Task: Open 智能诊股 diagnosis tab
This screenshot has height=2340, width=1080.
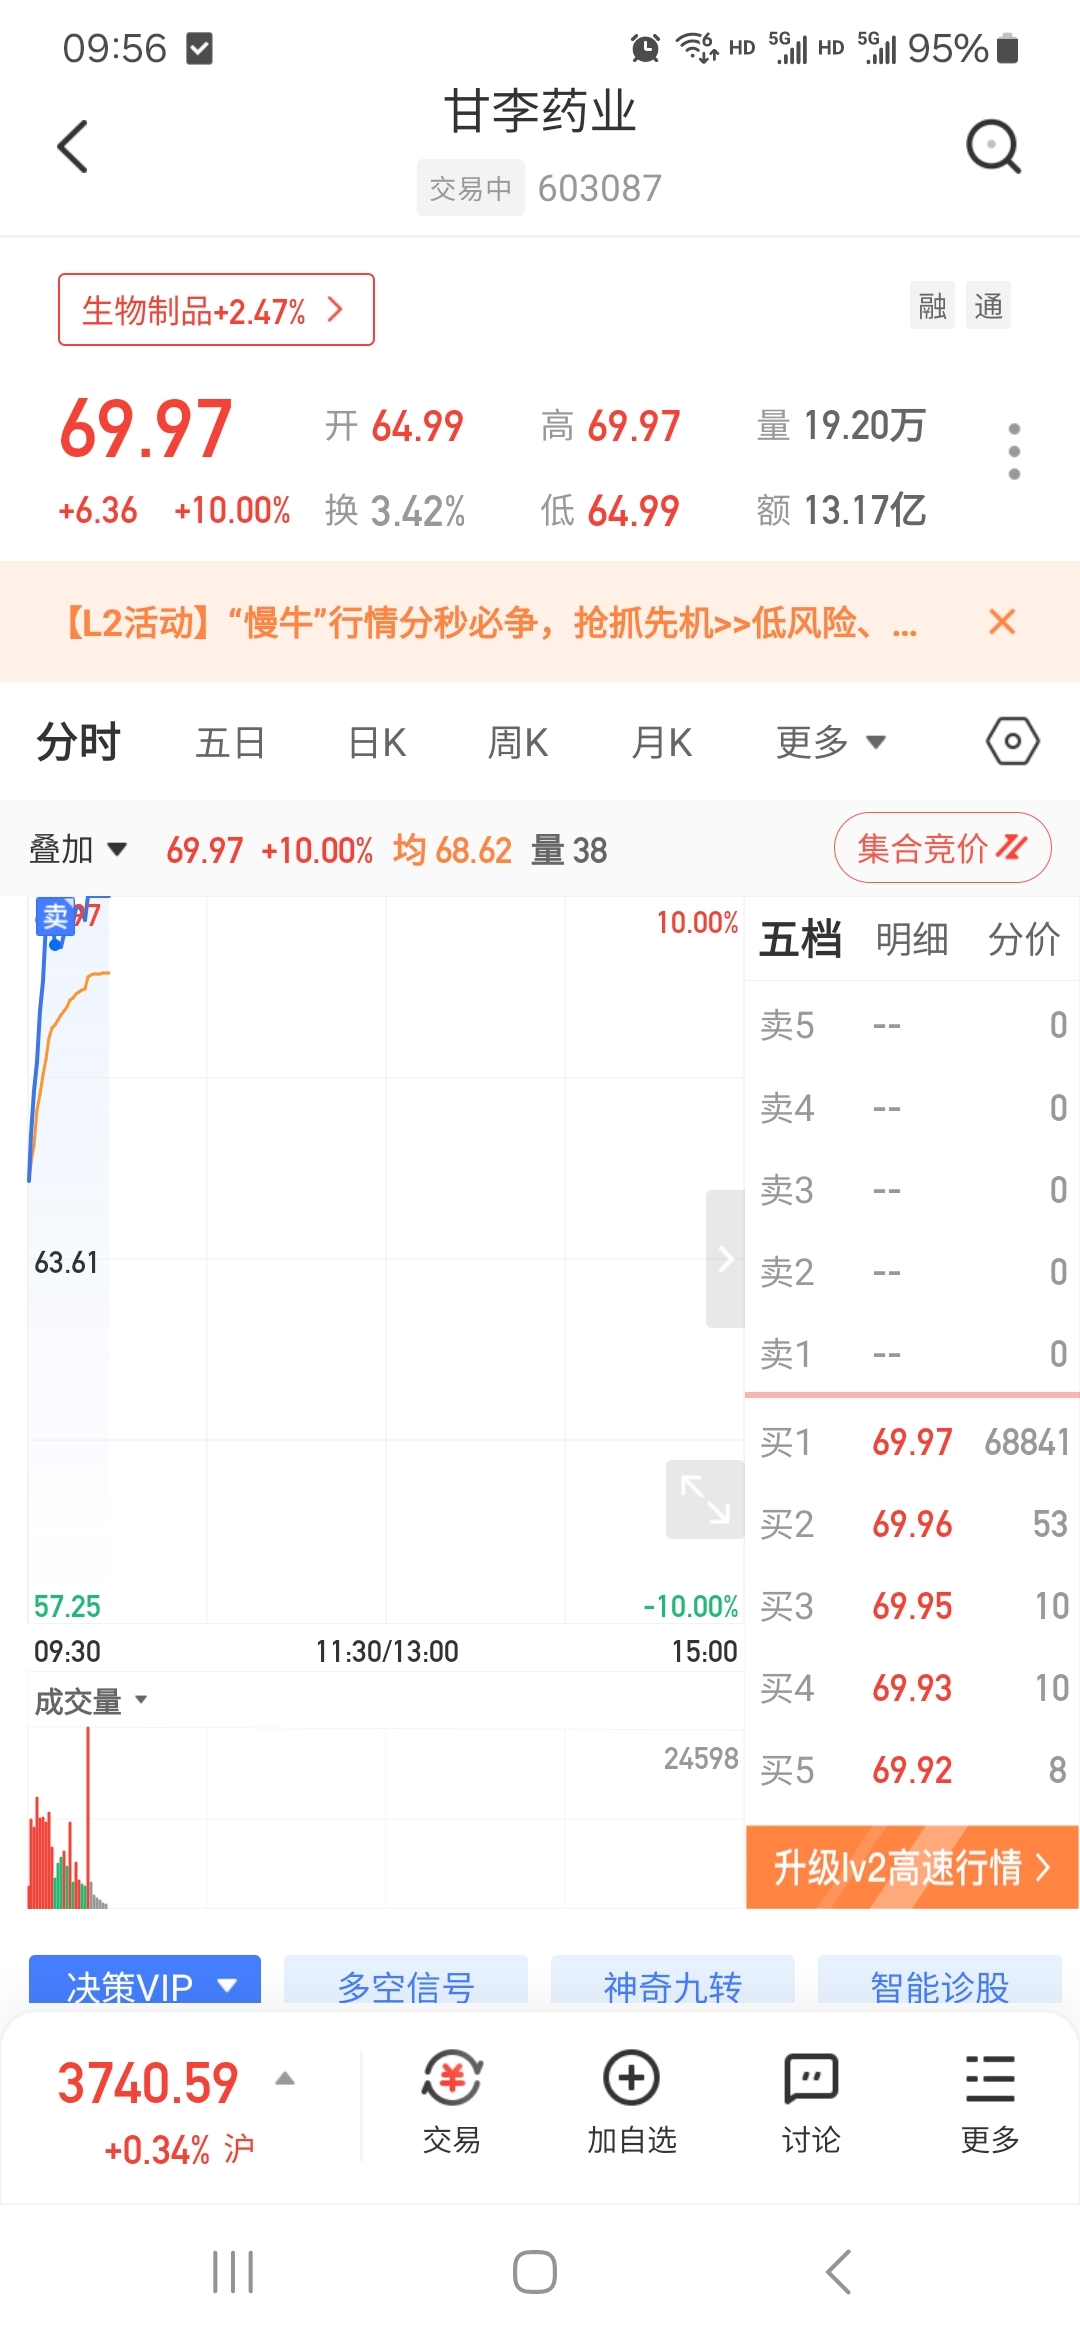Action: coord(940,1982)
